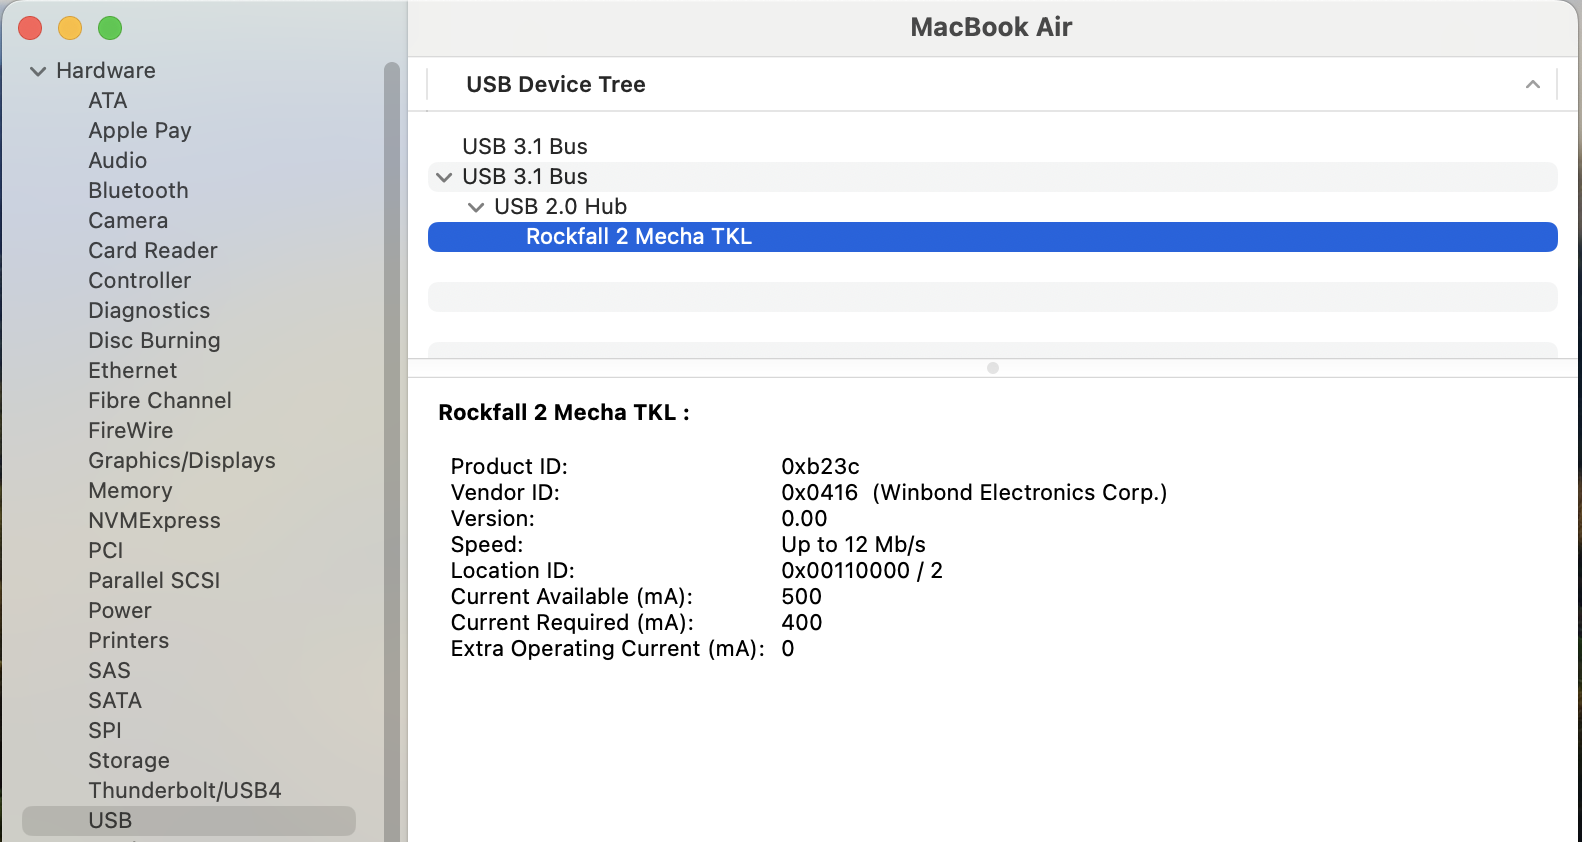Open Diagnostics in the sidebar

point(149,311)
